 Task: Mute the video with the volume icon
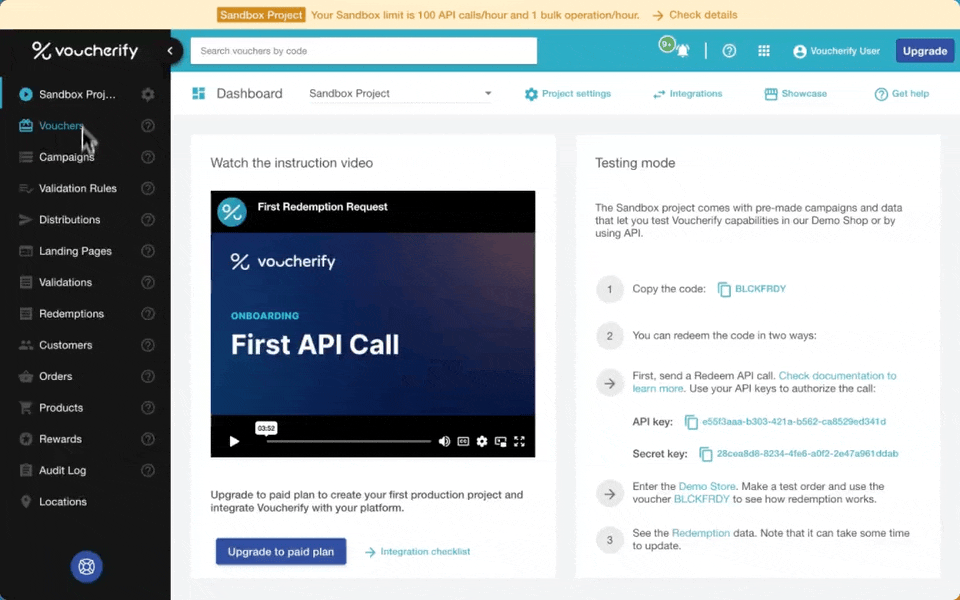click(x=444, y=441)
